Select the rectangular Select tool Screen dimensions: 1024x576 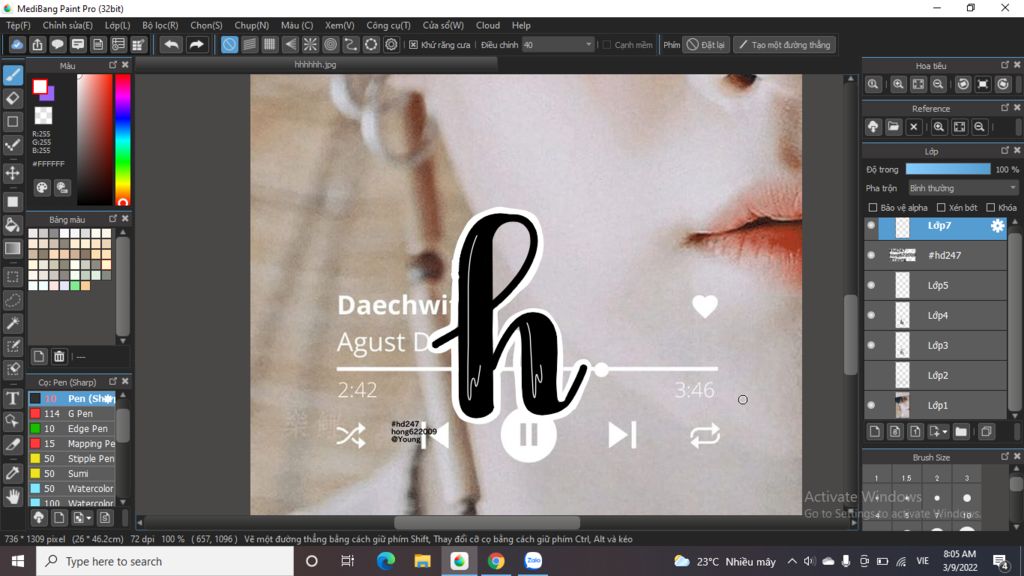pos(13,277)
